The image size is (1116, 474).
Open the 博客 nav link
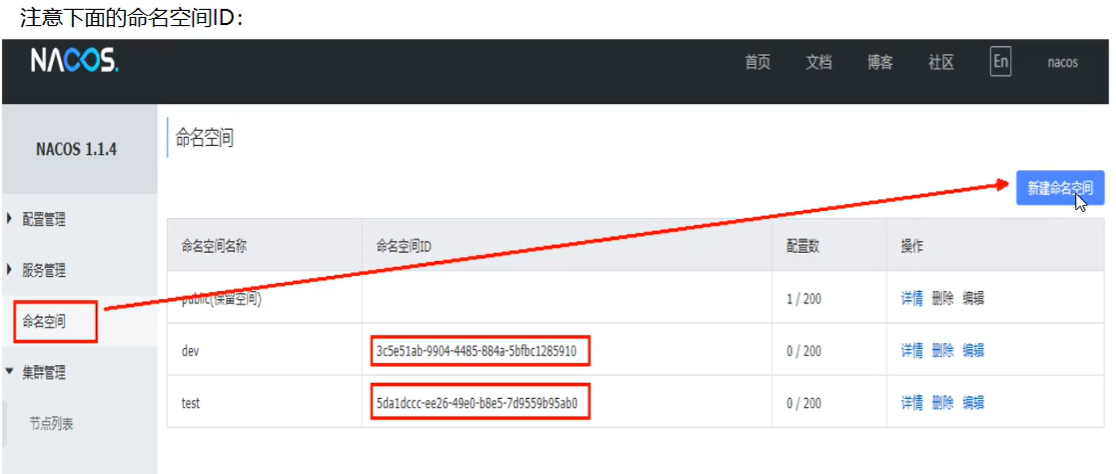(880, 63)
